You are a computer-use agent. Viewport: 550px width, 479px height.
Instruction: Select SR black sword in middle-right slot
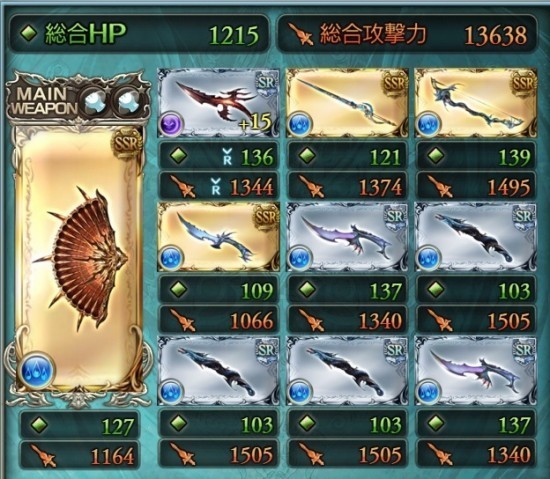tap(476, 237)
